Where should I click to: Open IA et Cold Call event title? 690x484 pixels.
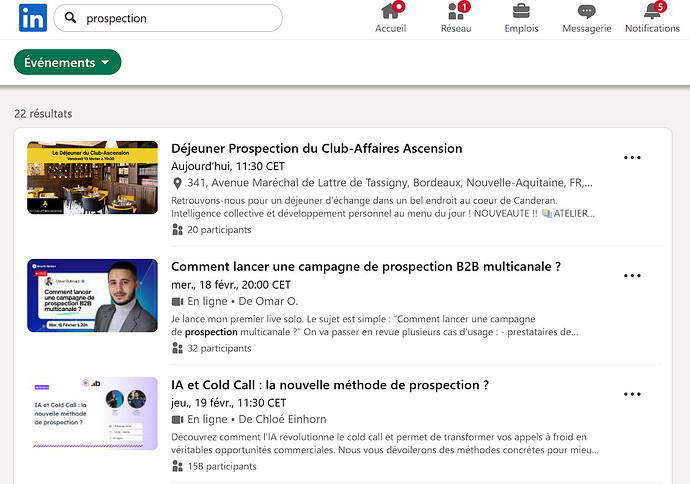tap(330, 385)
